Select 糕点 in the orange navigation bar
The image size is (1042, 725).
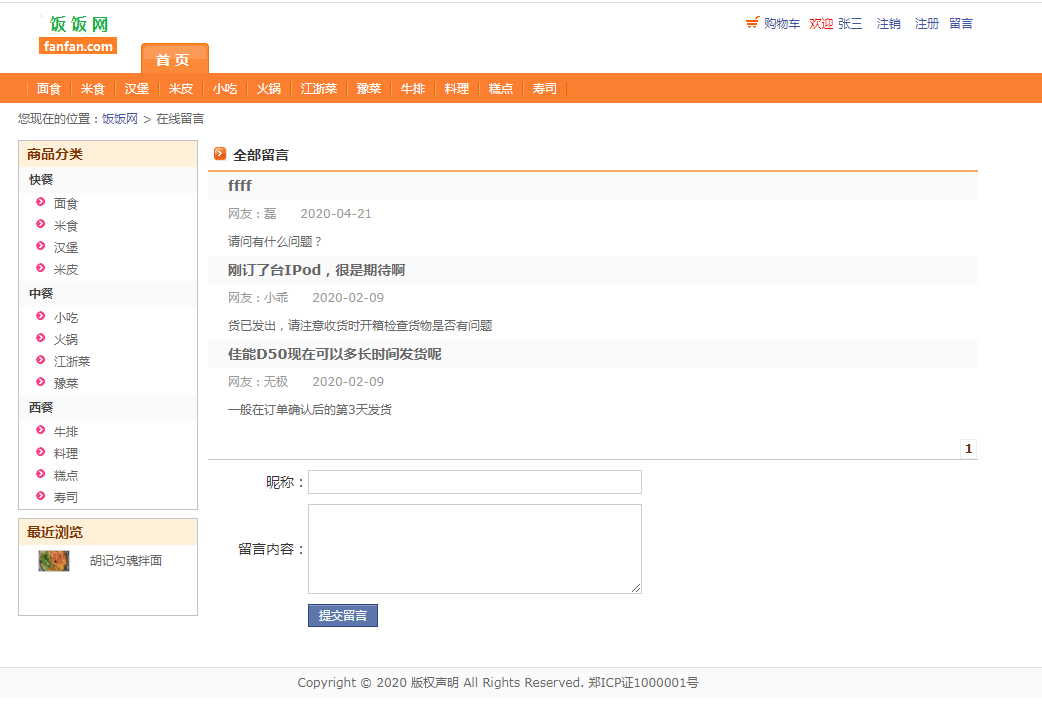point(500,88)
